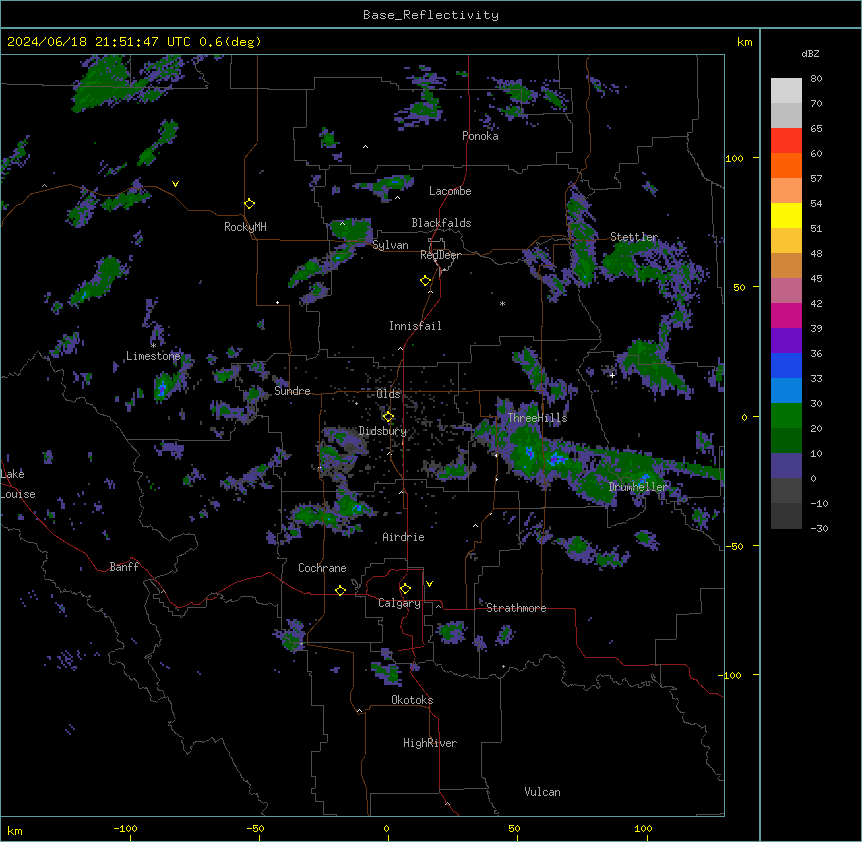Pick the bright green swatch below 30
This screenshot has width=862, height=842.
pos(786,416)
